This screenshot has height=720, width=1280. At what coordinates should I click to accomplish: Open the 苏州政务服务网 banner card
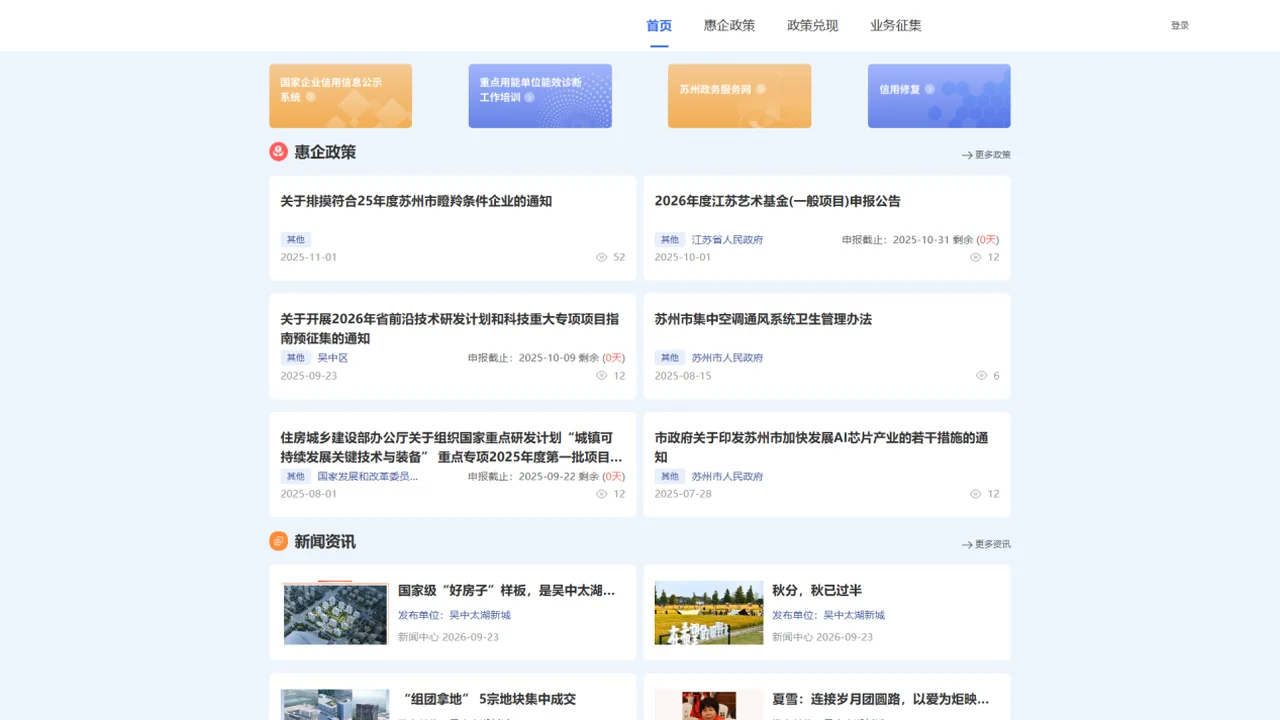739,96
